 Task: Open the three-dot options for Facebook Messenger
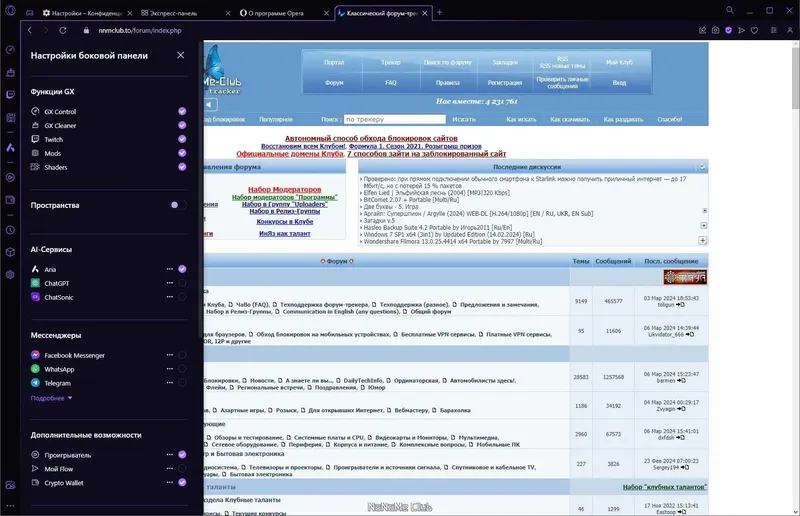[170, 355]
